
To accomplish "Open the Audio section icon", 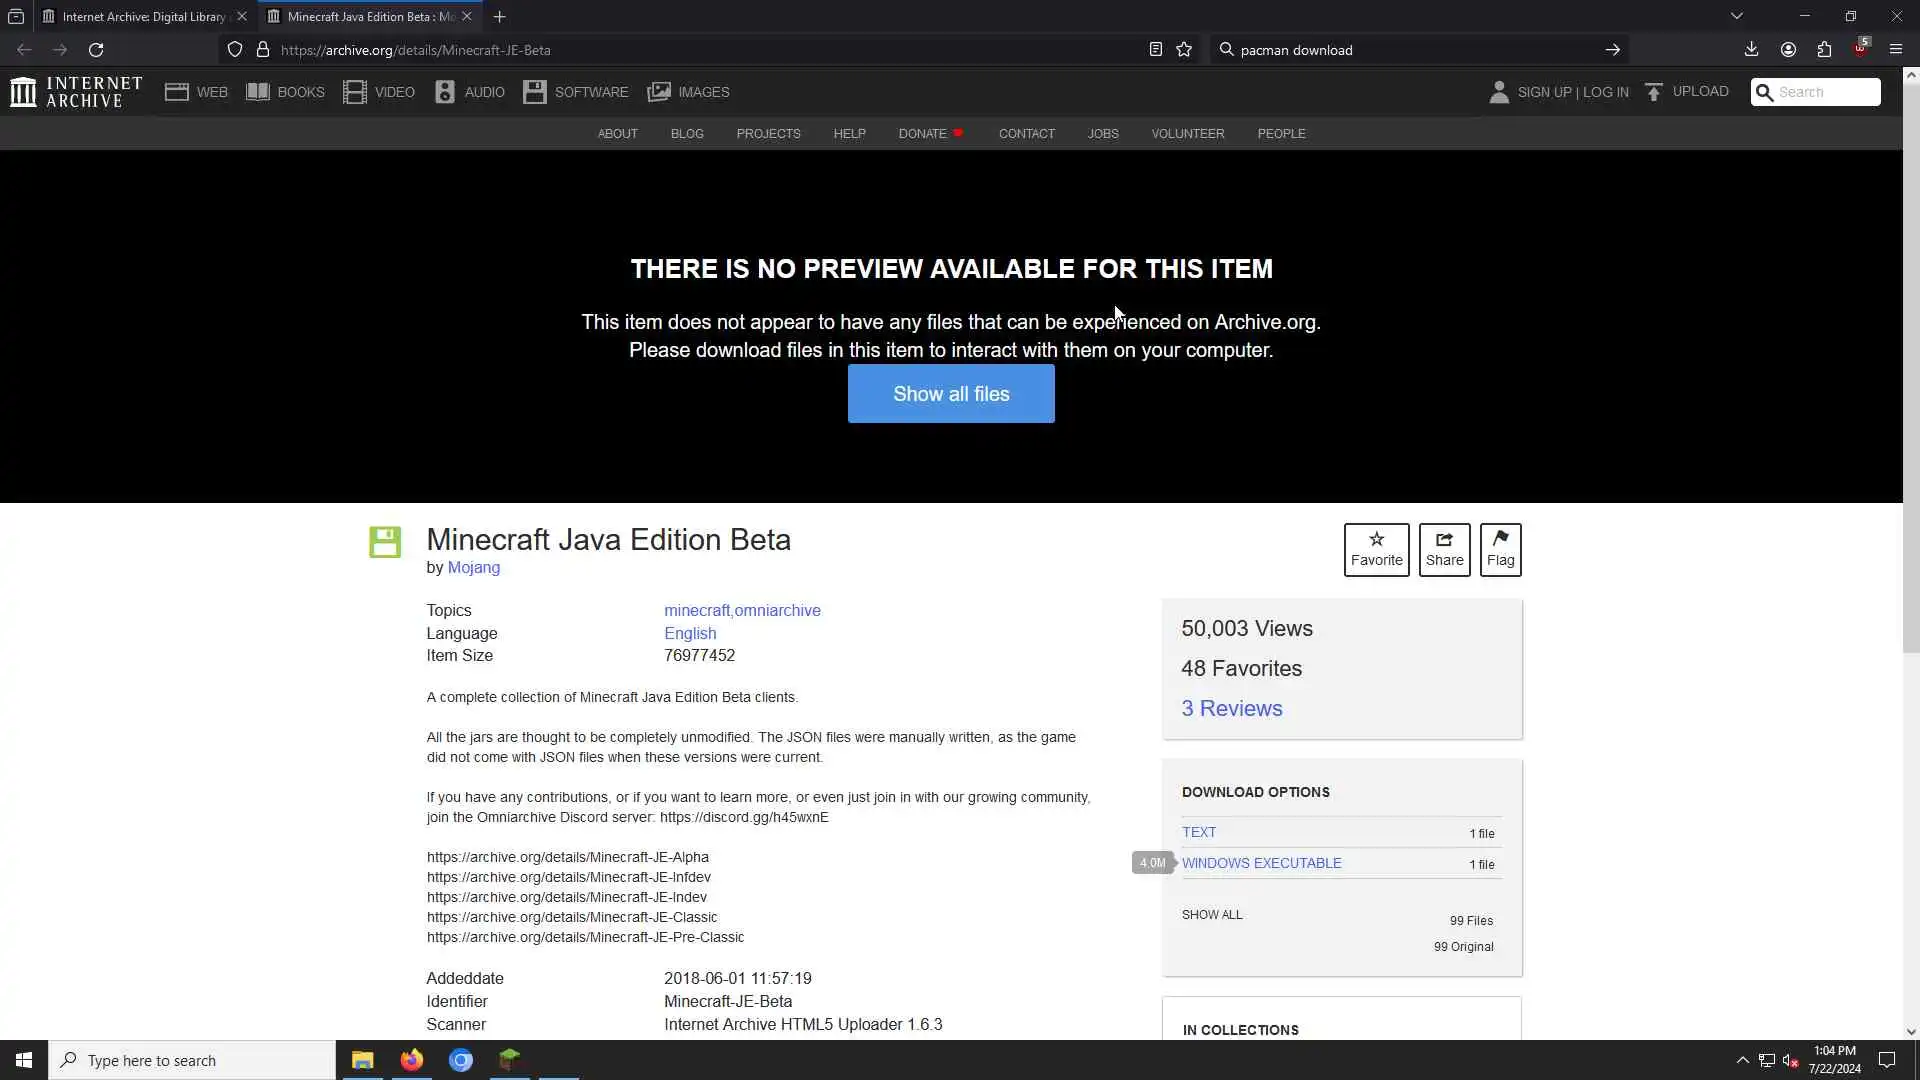I will (445, 92).
